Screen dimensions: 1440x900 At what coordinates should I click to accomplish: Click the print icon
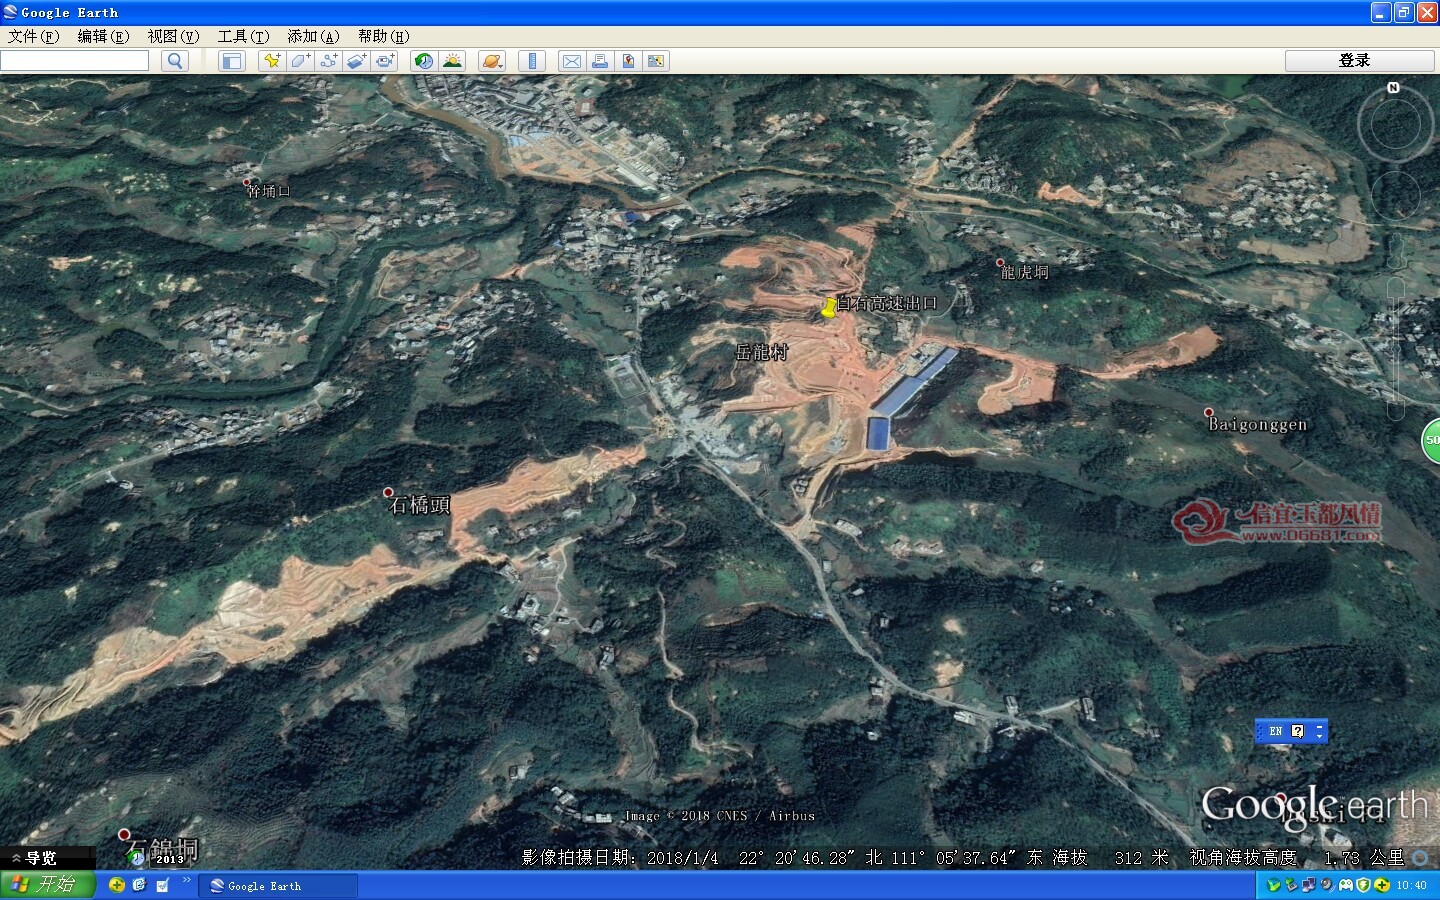coord(600,61)
